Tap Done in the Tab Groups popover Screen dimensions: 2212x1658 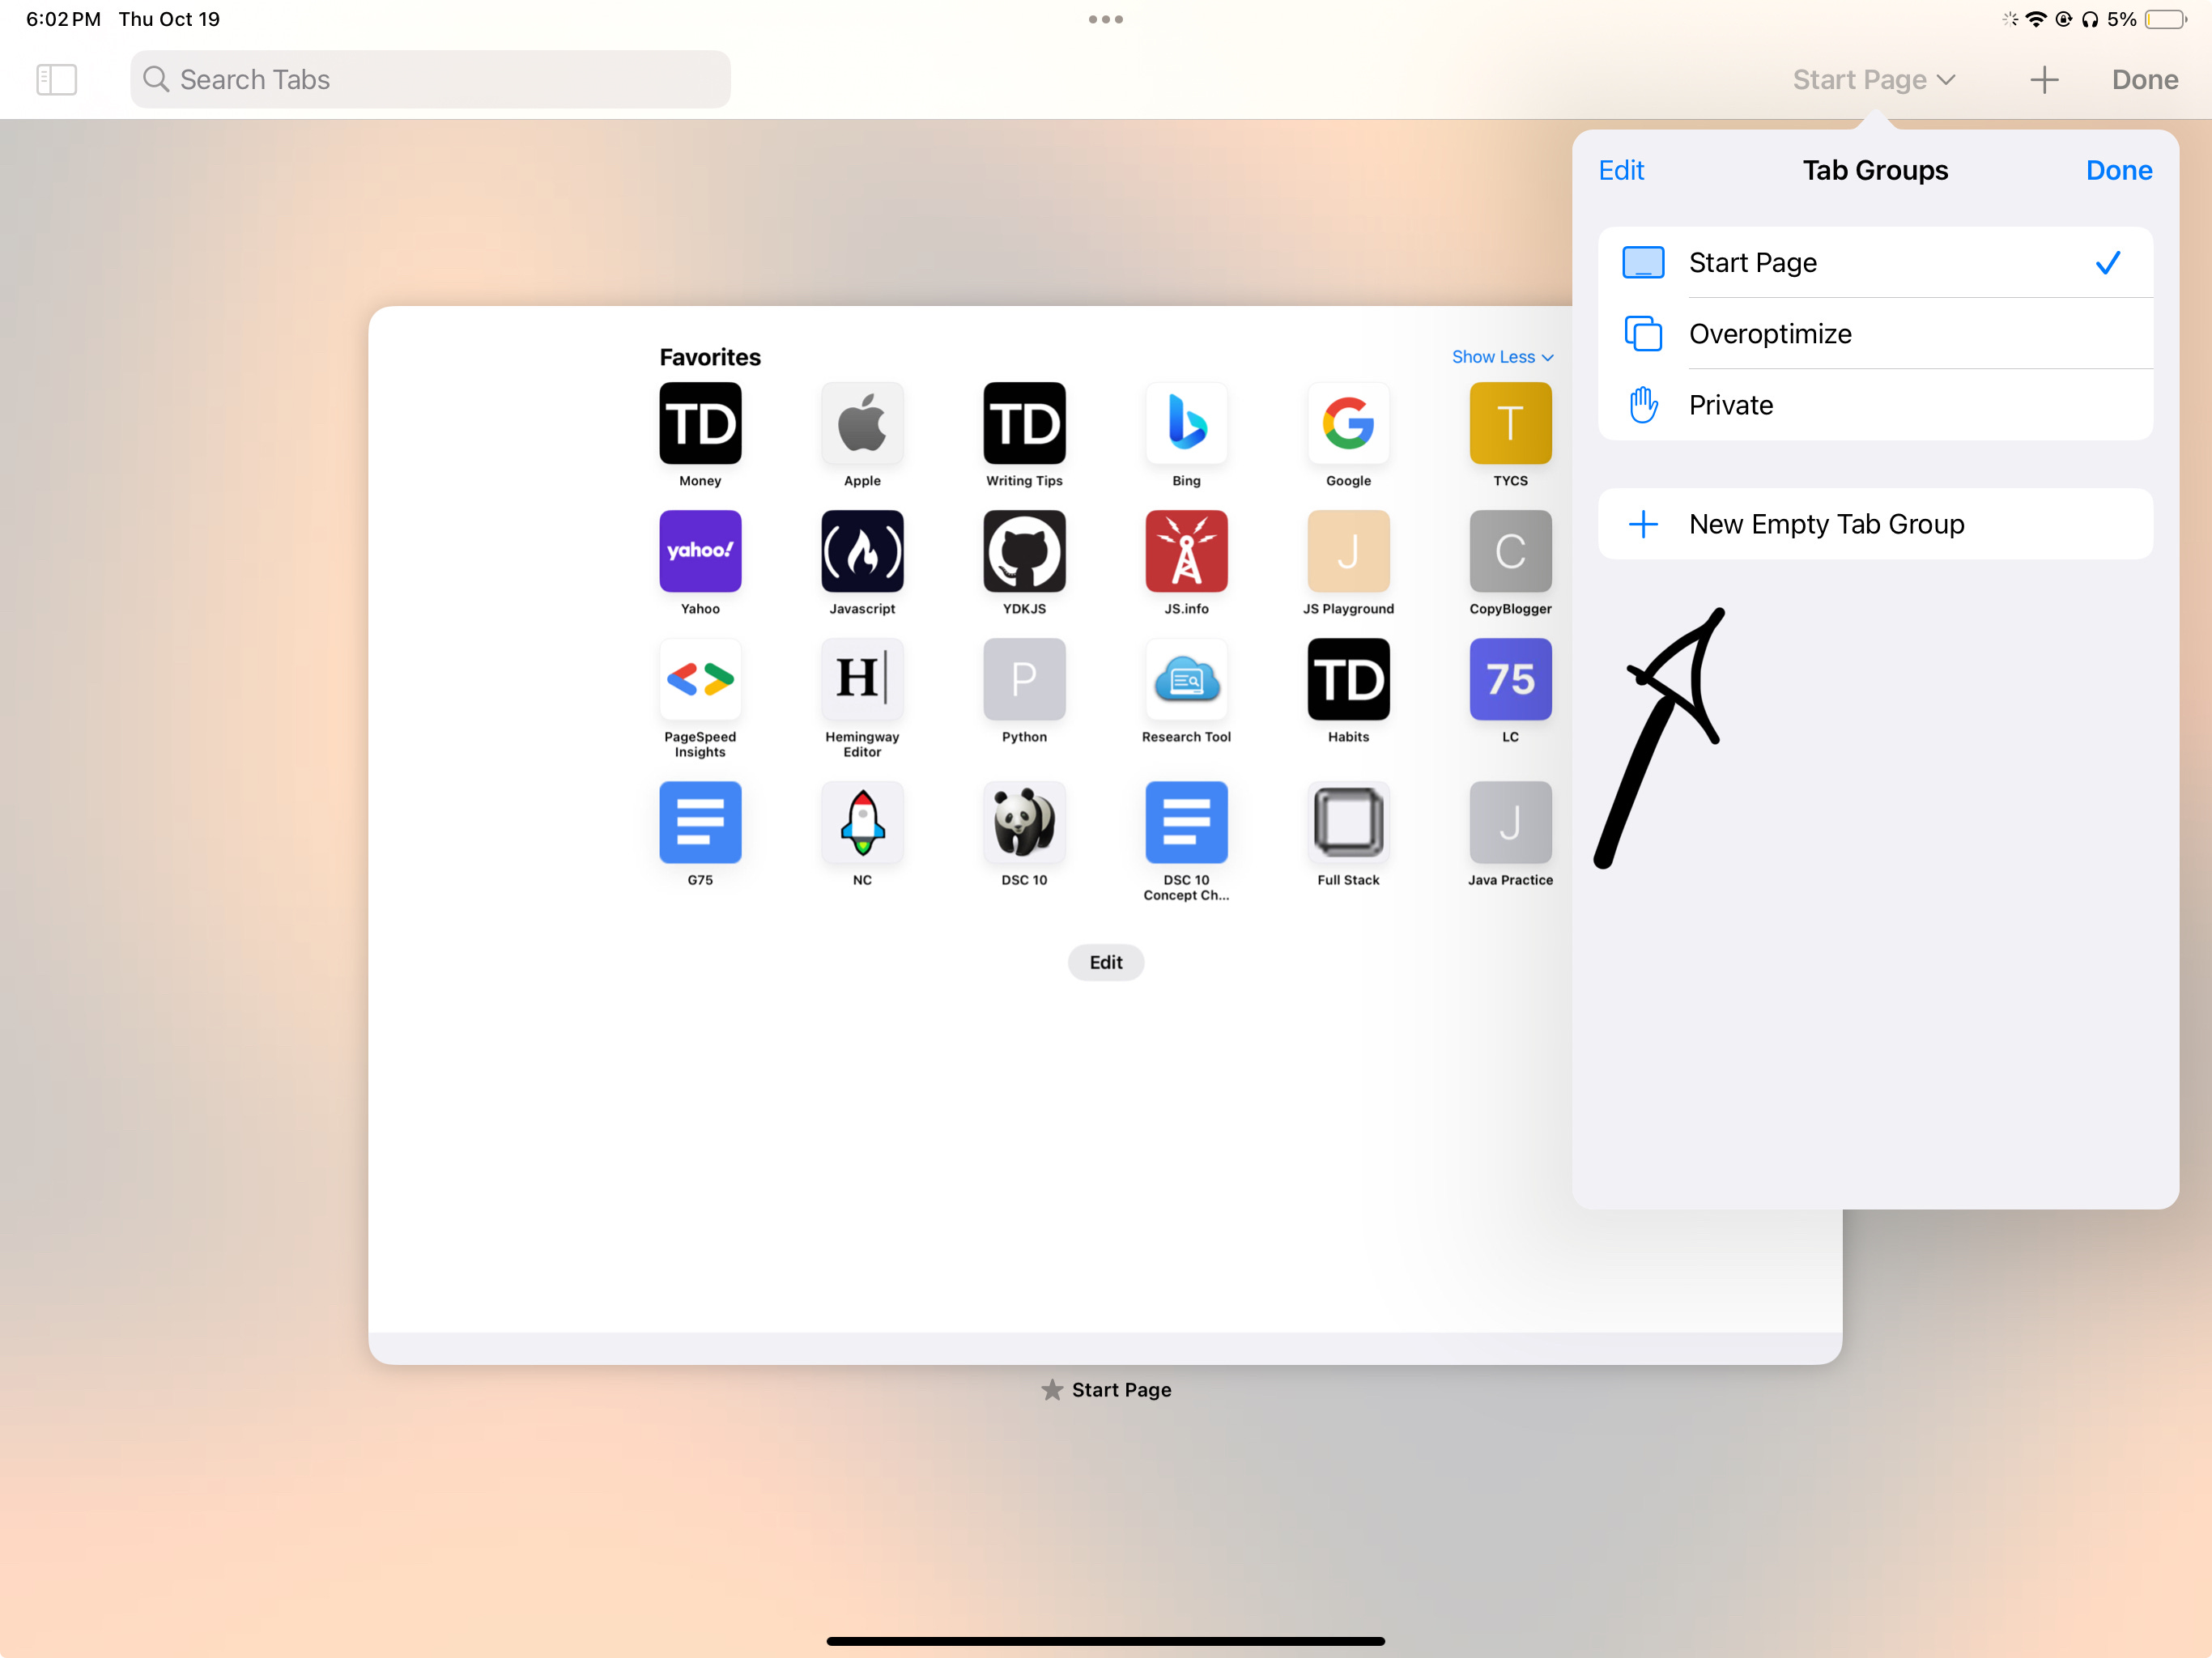pyautogui.click(x=2118, y=170)
